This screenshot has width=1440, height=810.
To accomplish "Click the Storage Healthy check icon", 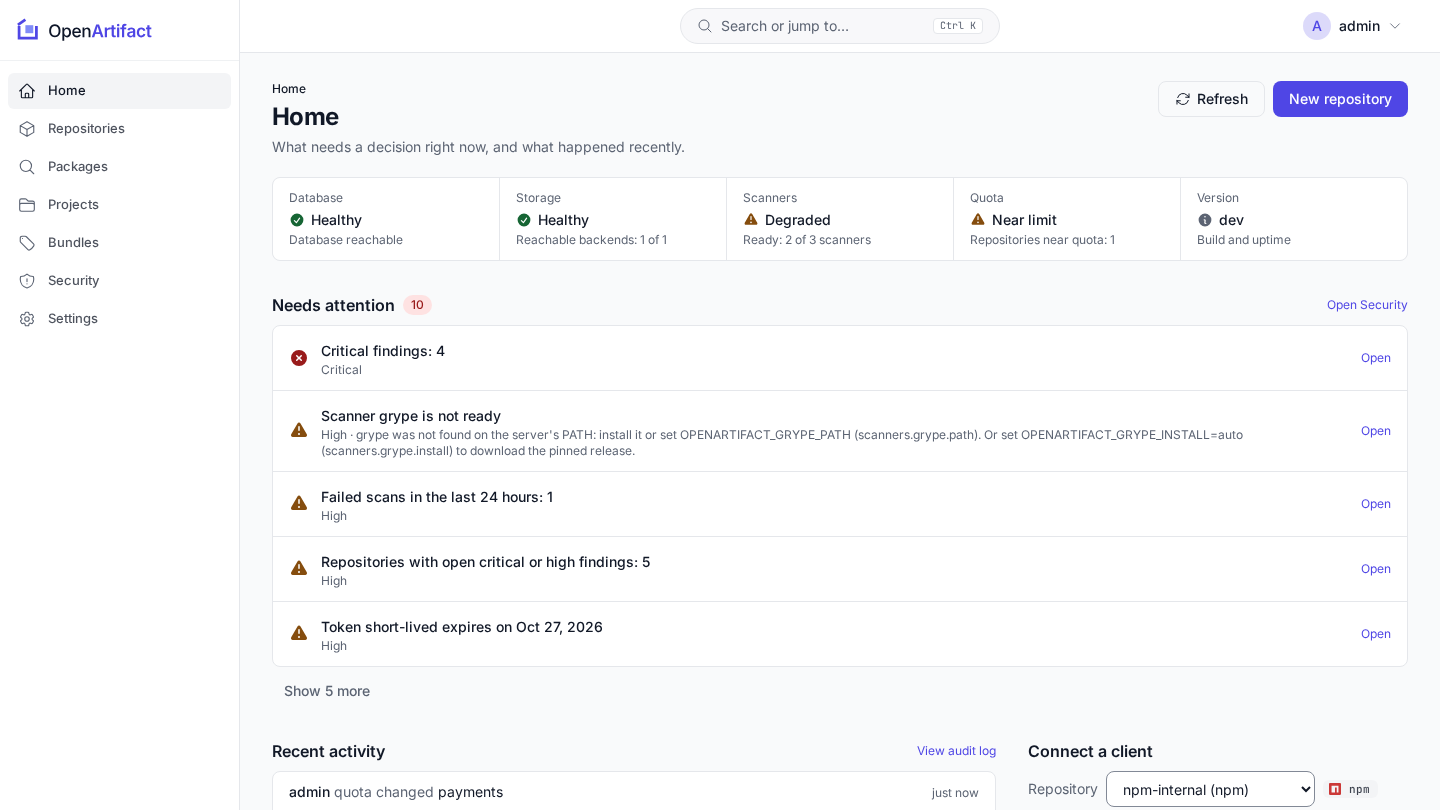I will tap(524, 220).
